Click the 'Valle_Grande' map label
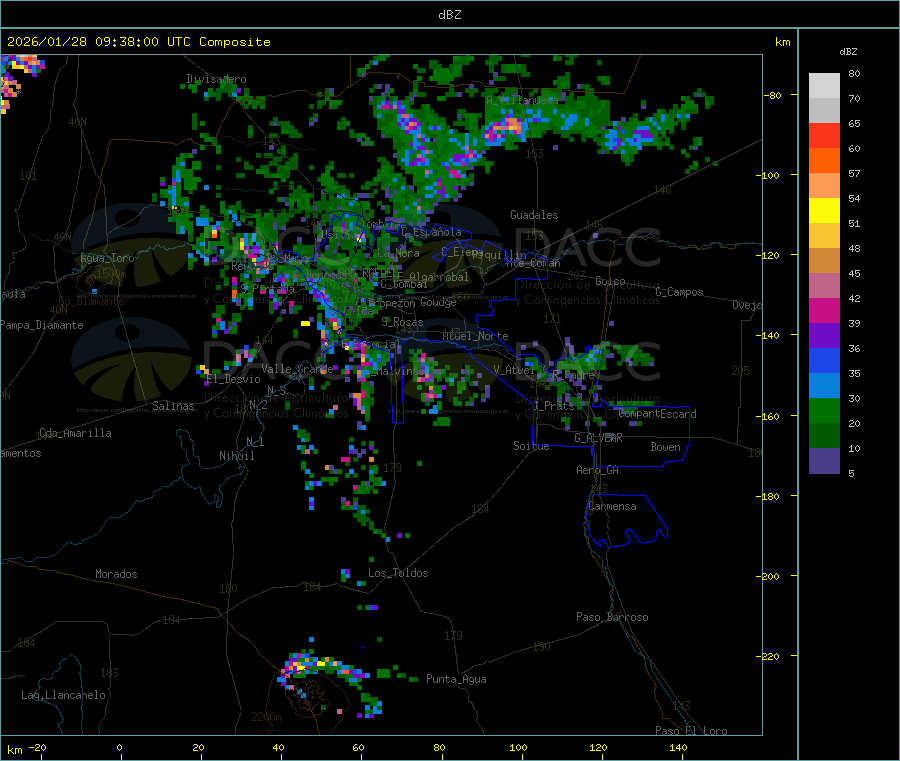The width and height of the screenshot is (900, 761). tap(297, 368)
